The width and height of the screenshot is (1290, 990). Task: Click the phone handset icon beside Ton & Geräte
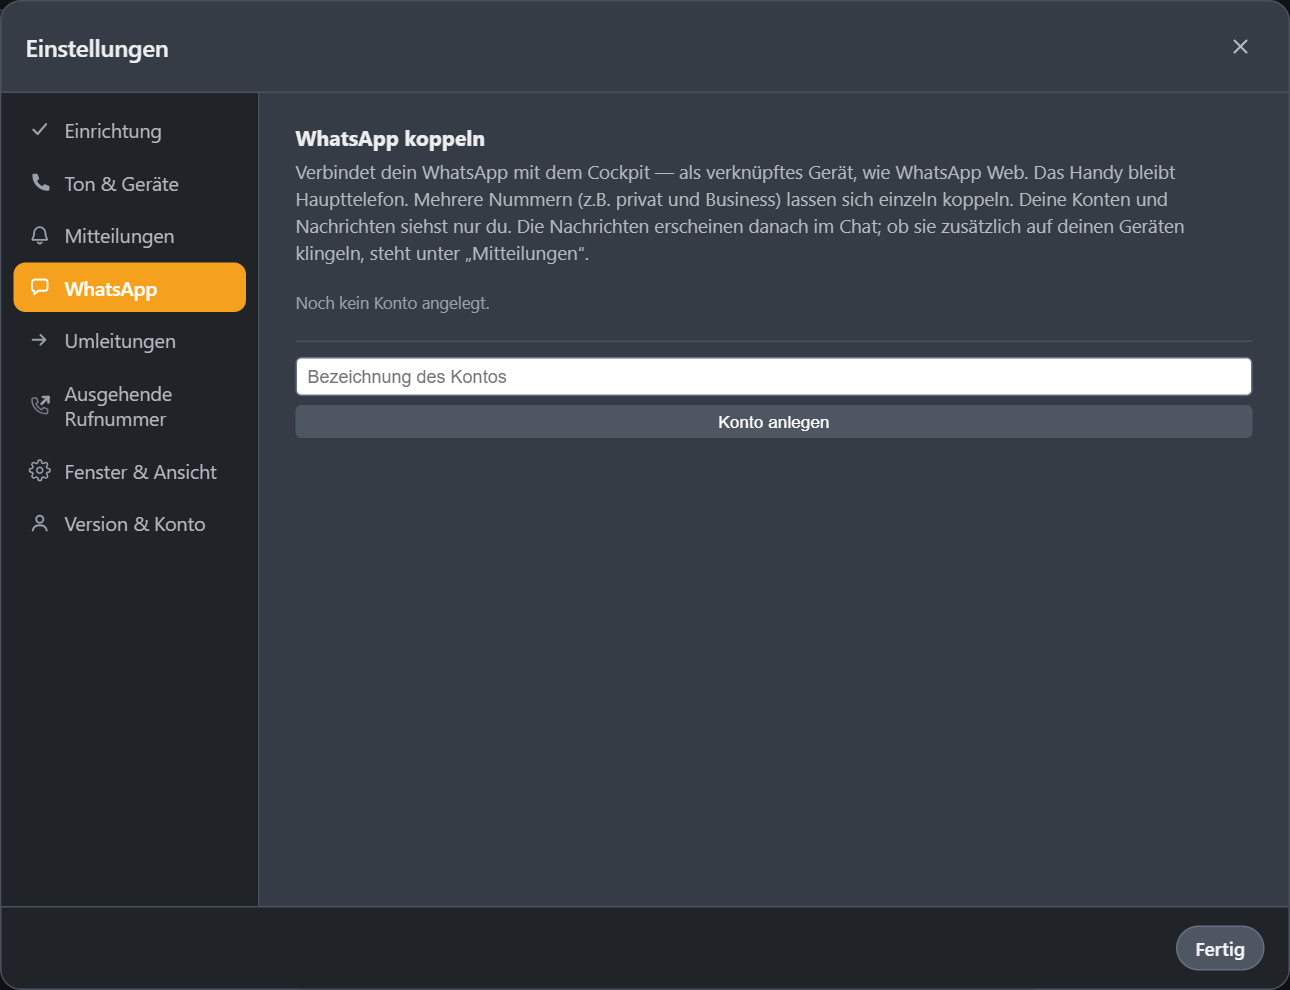(x=40, y=182)
